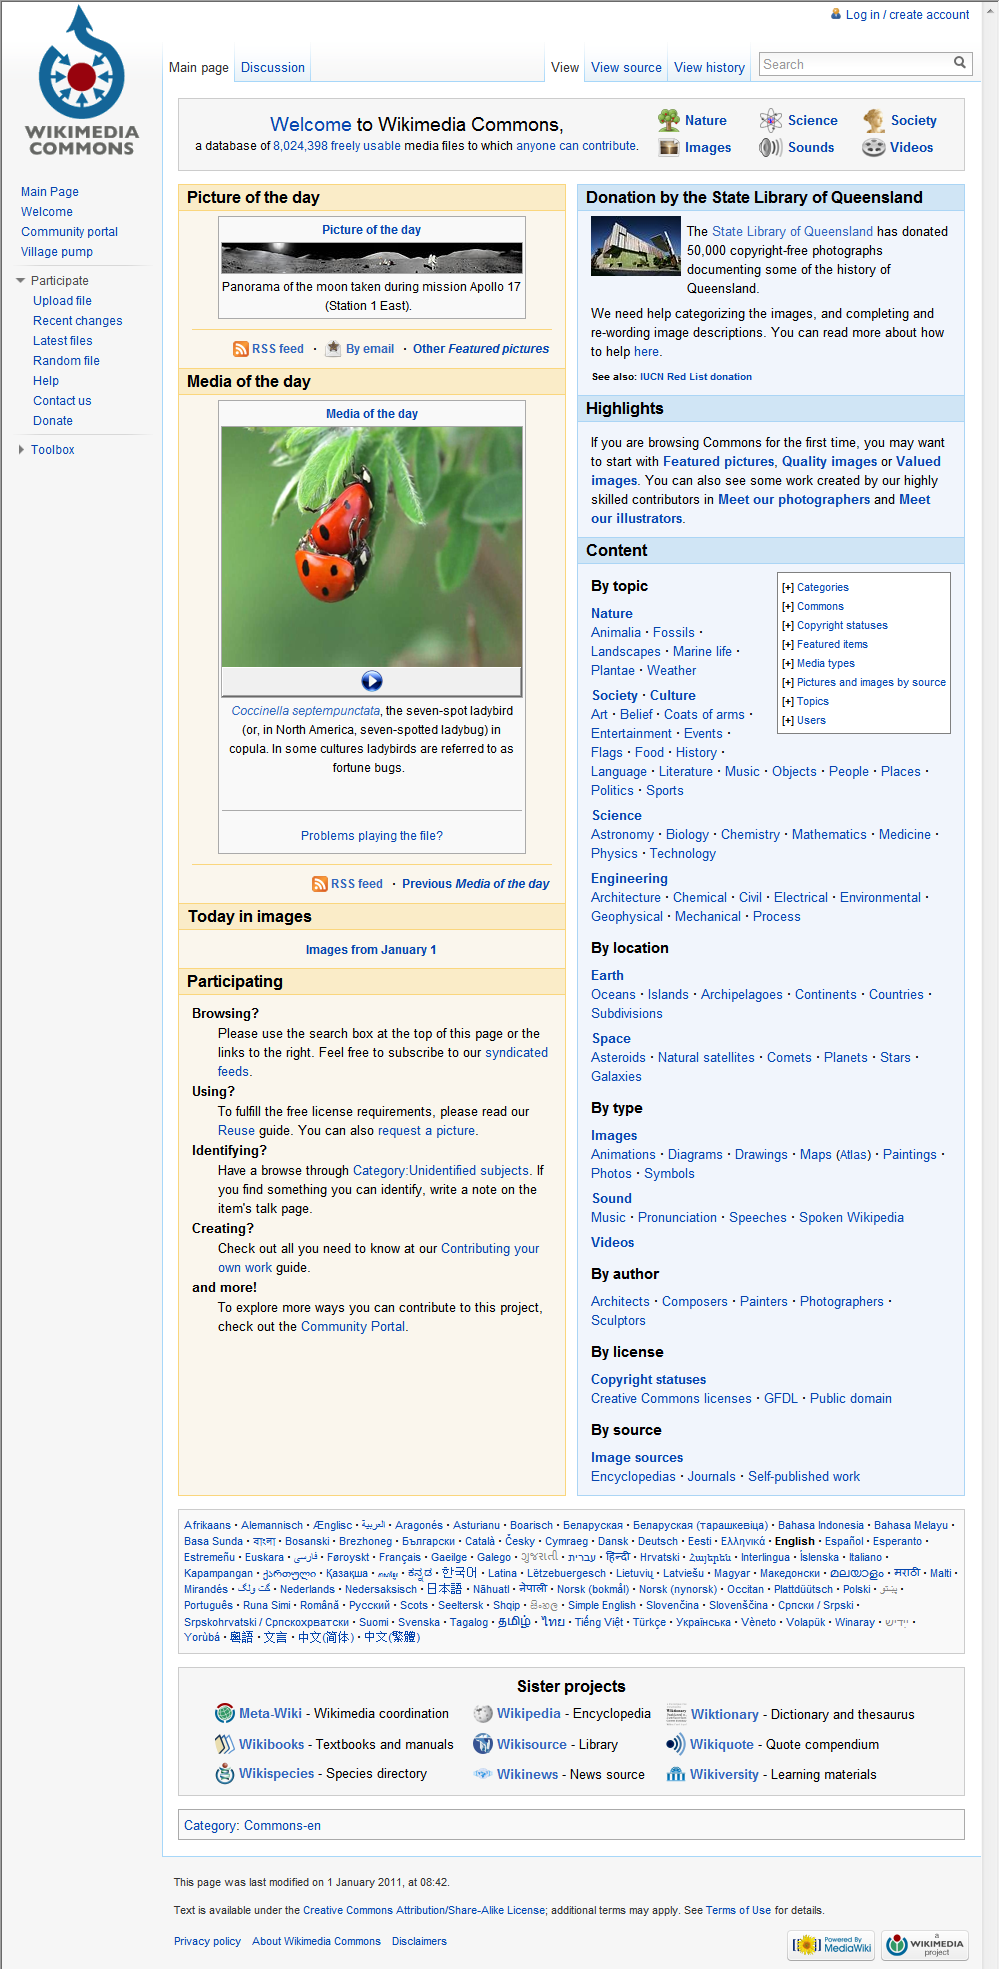Expand the Categories tree item
The width and height of the screenshot is (1000, 1969).
pos(788,588)
